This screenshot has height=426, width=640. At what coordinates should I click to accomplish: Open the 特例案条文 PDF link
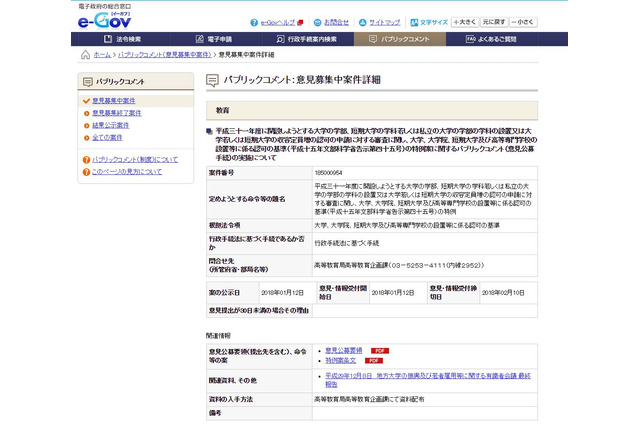340,361
